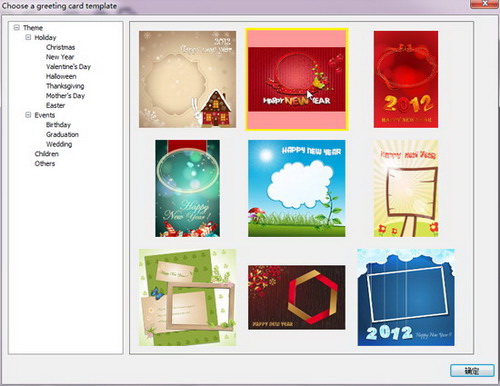Pick the wooden signboard sunburst template
500x386 pixels.
pos(406,188)
